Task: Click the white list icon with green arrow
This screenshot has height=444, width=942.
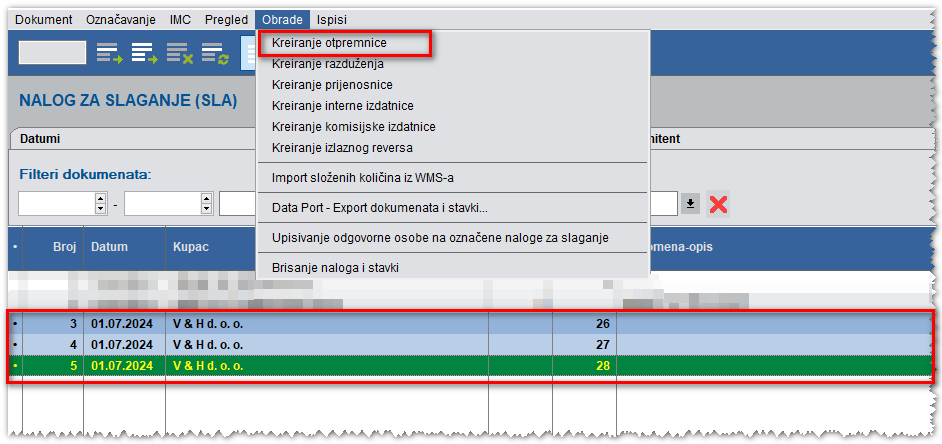Action: click(x=144, y=54)
